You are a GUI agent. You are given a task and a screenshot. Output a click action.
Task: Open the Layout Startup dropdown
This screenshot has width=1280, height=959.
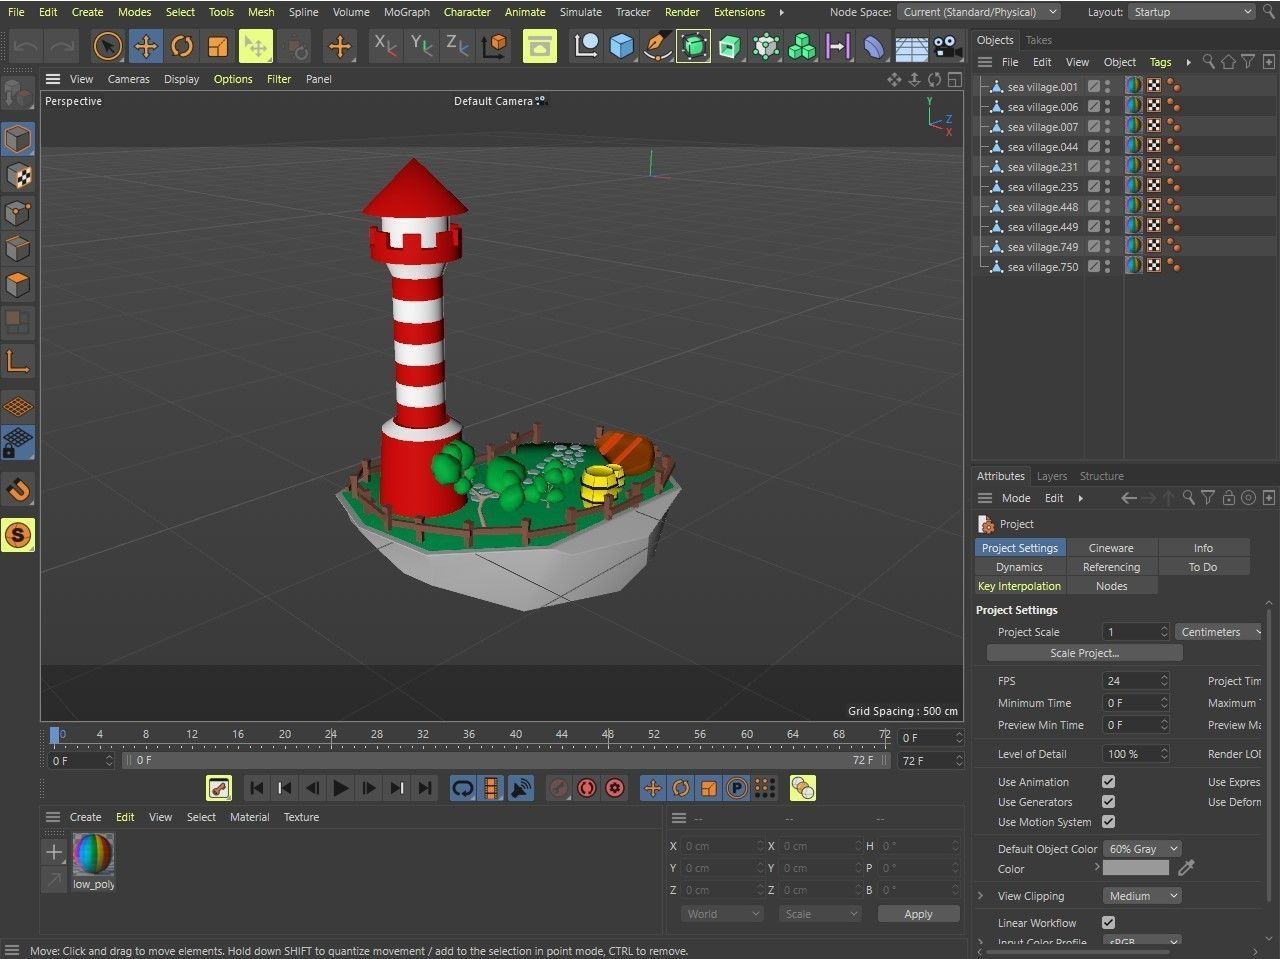(1191, 12)
